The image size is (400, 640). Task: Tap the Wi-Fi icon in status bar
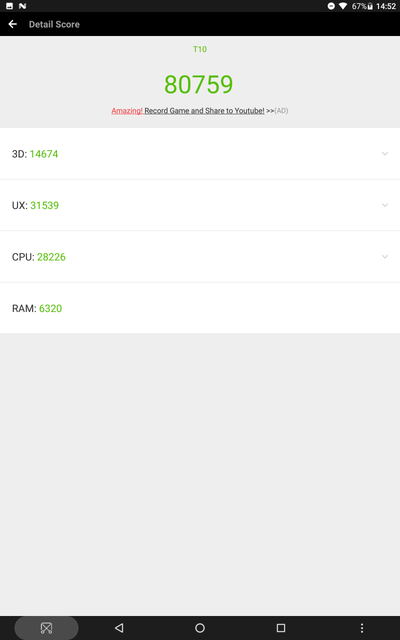tap(343, 6)
